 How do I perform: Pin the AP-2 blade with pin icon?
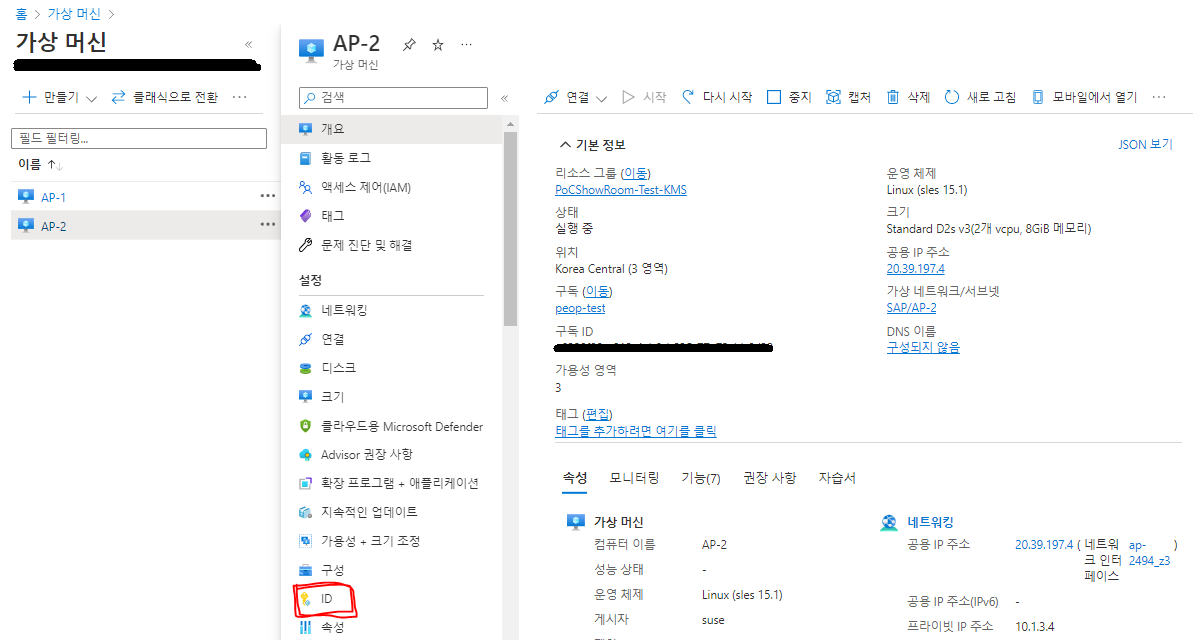409,45
